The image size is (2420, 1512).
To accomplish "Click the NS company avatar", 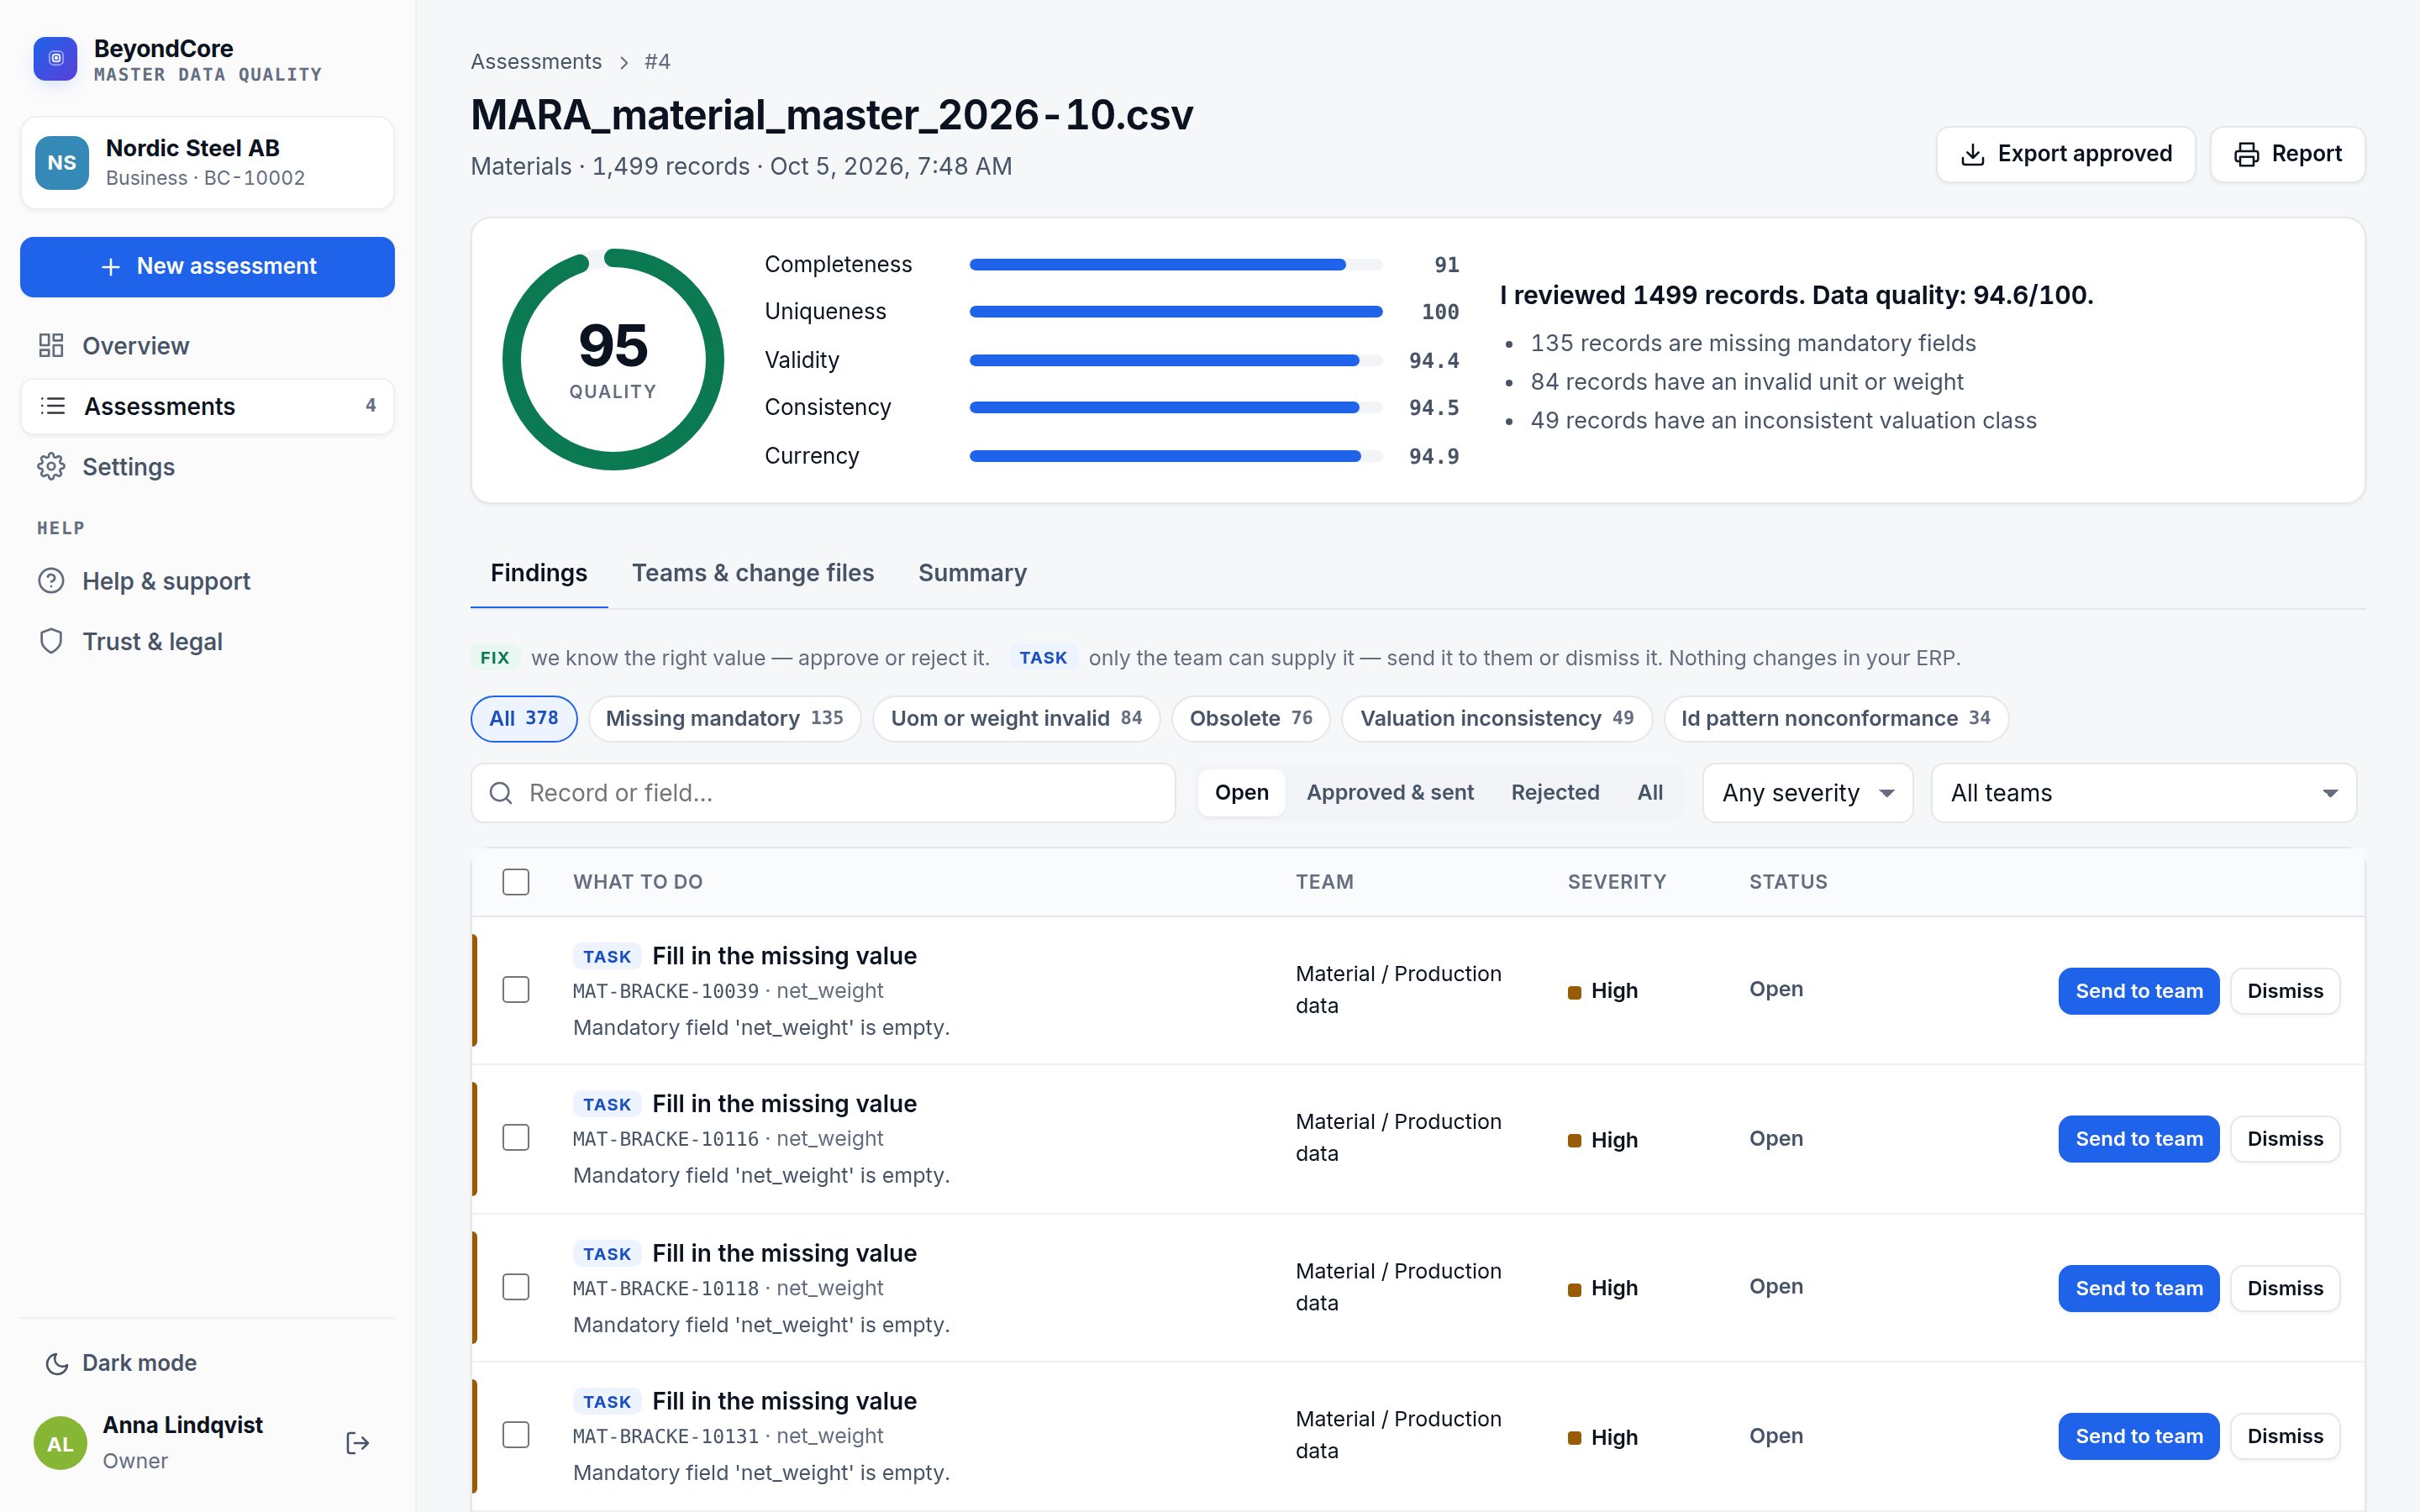I will [x=62, y=163].
